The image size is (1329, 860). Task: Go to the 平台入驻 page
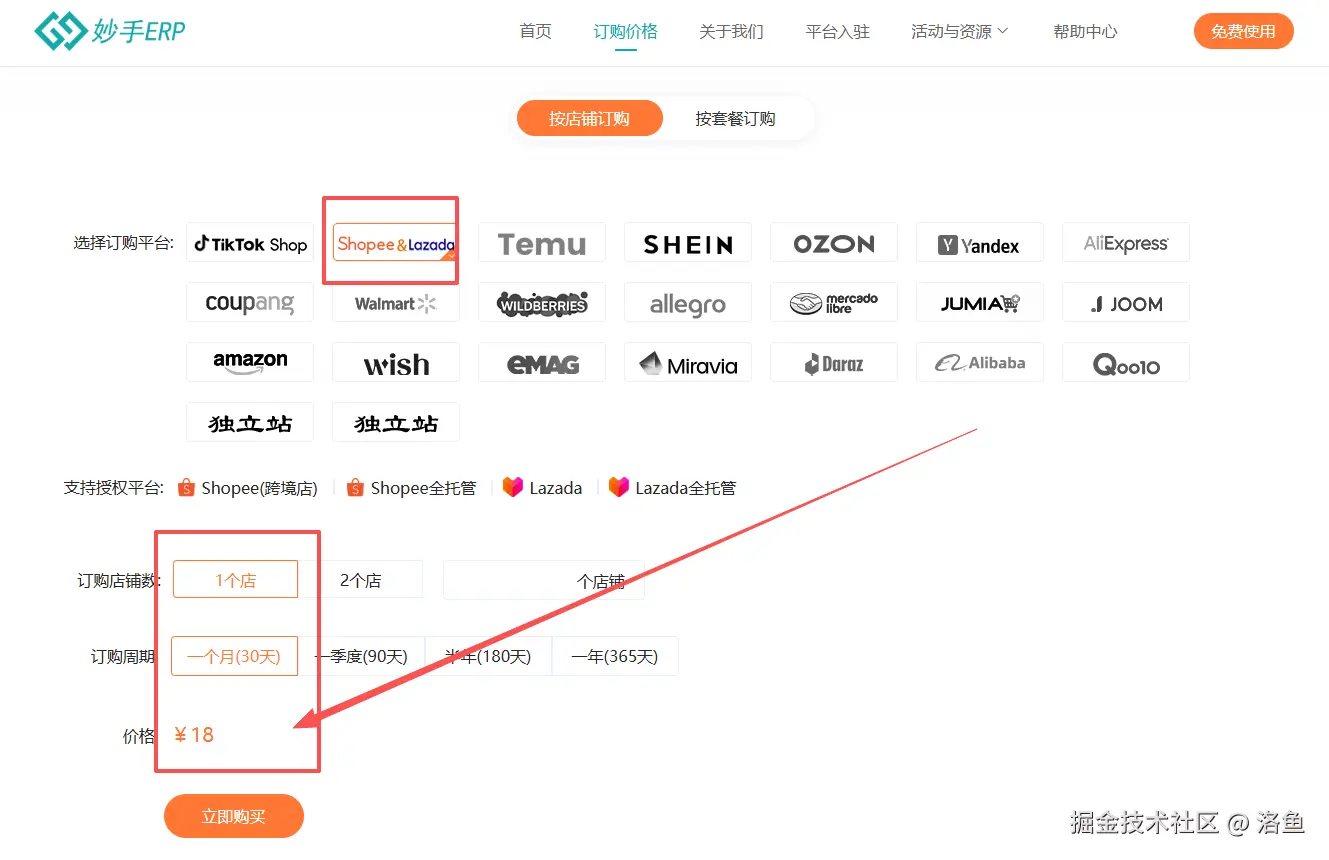point(838,32)
